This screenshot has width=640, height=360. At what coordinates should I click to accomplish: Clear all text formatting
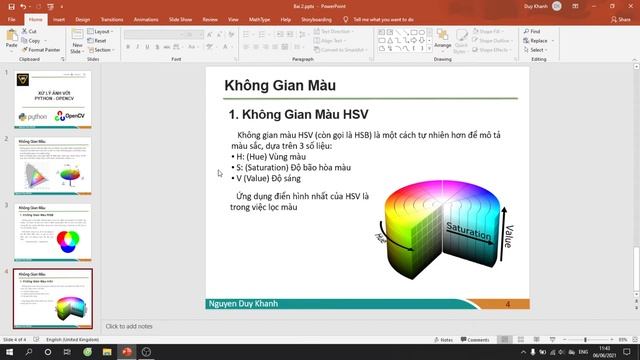tap(231, 35)
